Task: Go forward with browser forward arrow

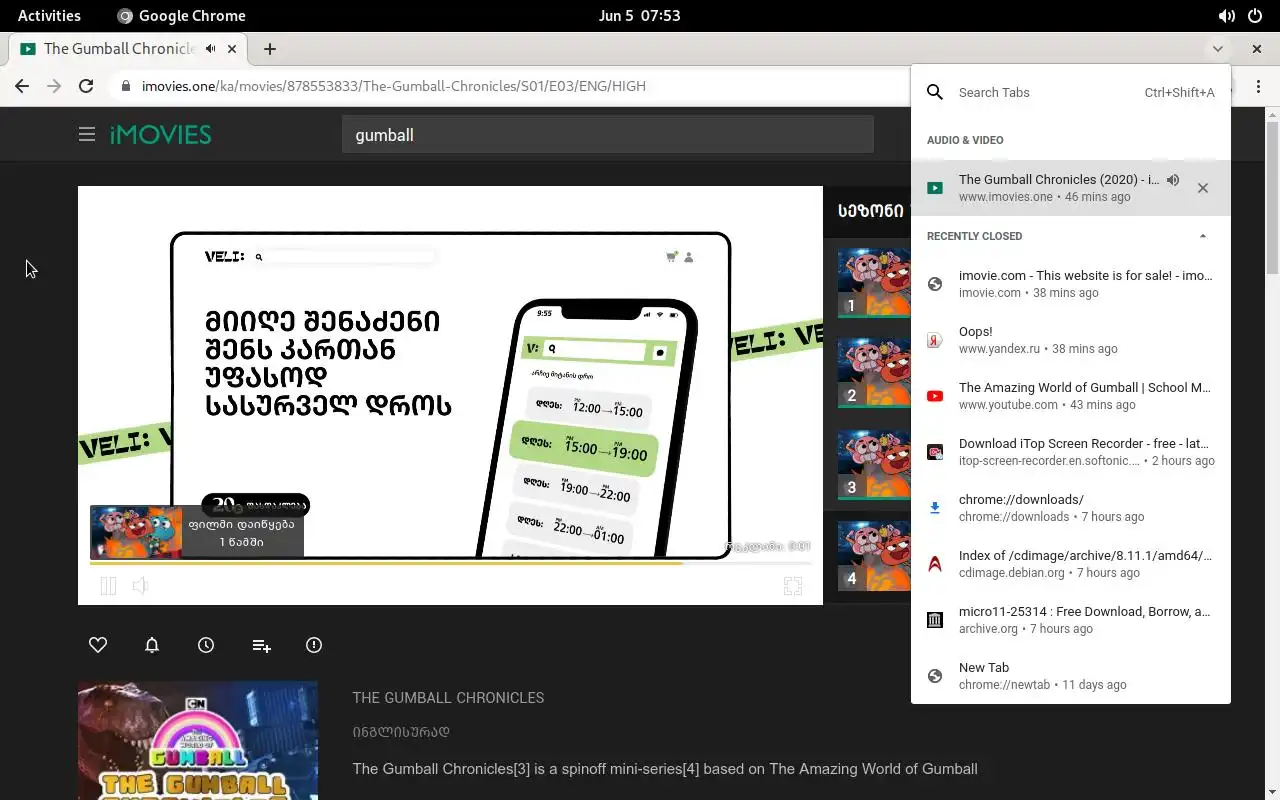Action: pyautogui.click(x=54, y=86)
